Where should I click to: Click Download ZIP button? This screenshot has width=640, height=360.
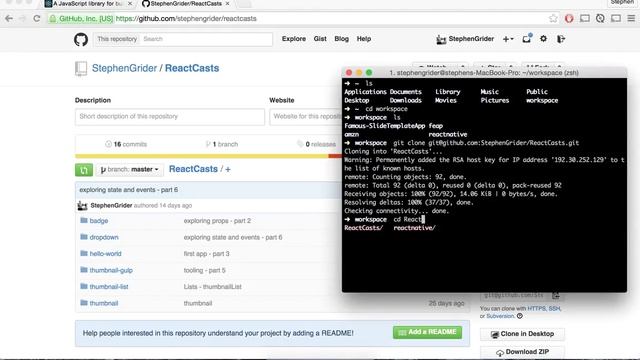[x=522, y=352]
